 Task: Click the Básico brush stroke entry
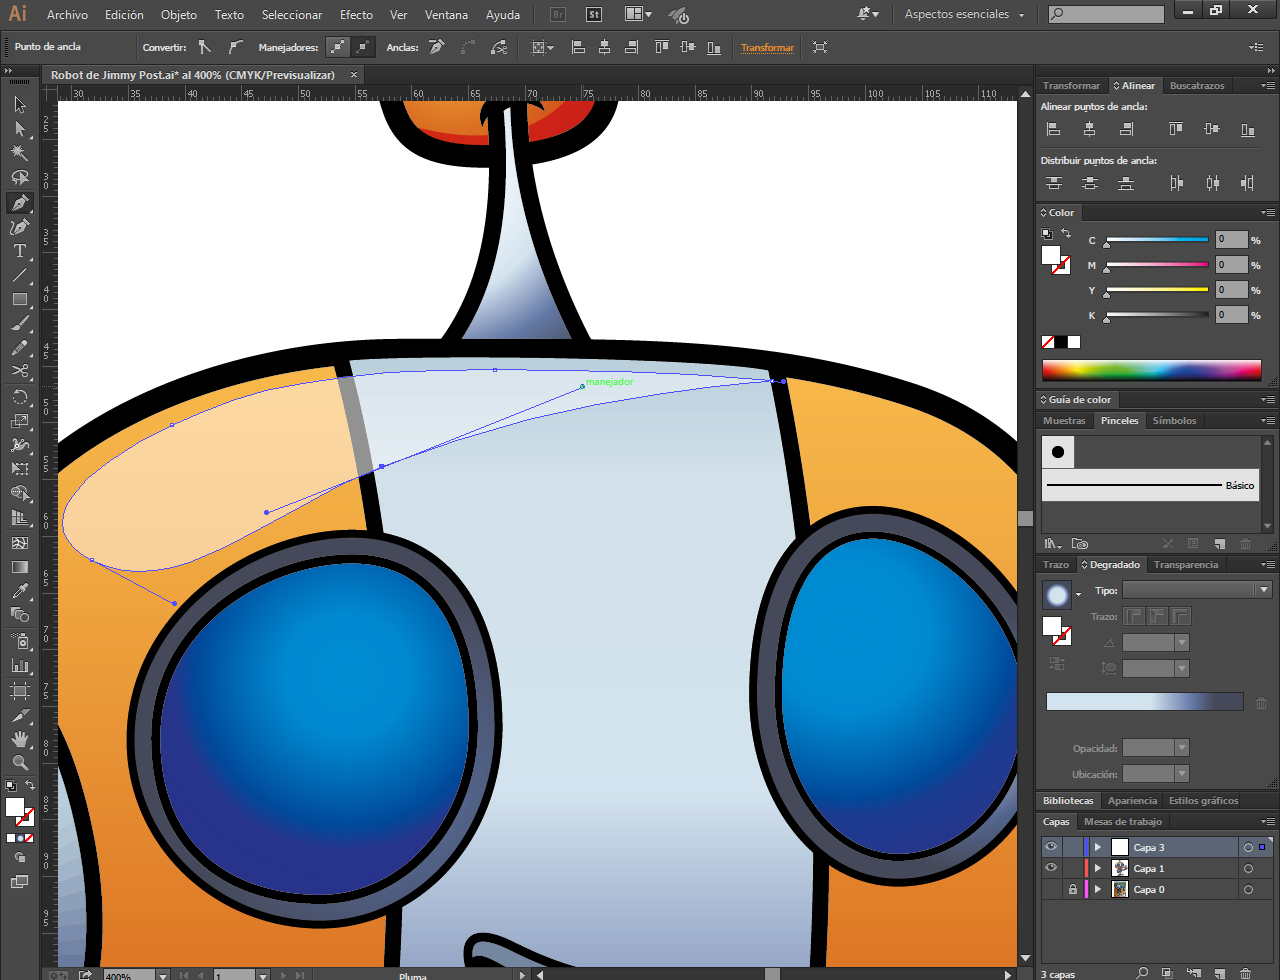1150,485
